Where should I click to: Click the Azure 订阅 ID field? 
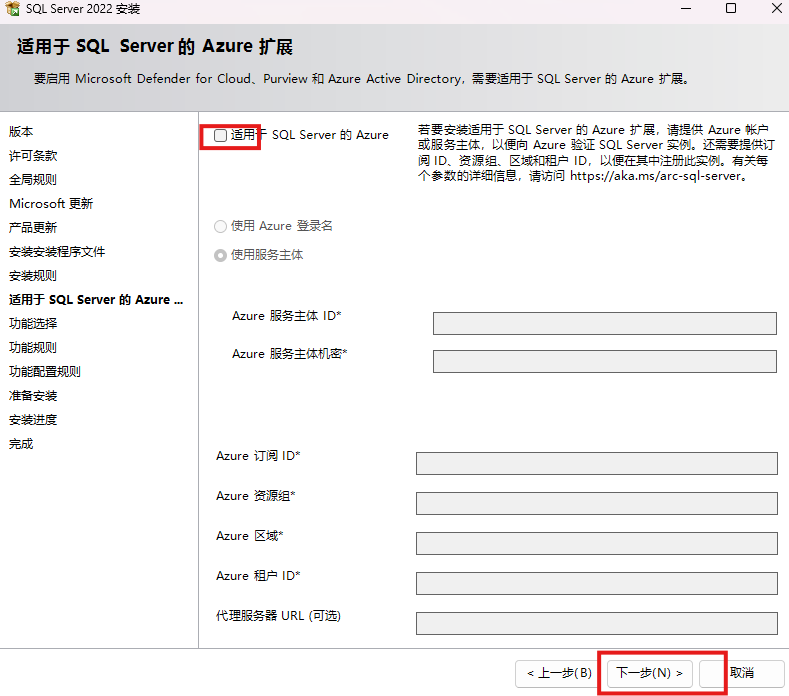(x=596, y=463)
